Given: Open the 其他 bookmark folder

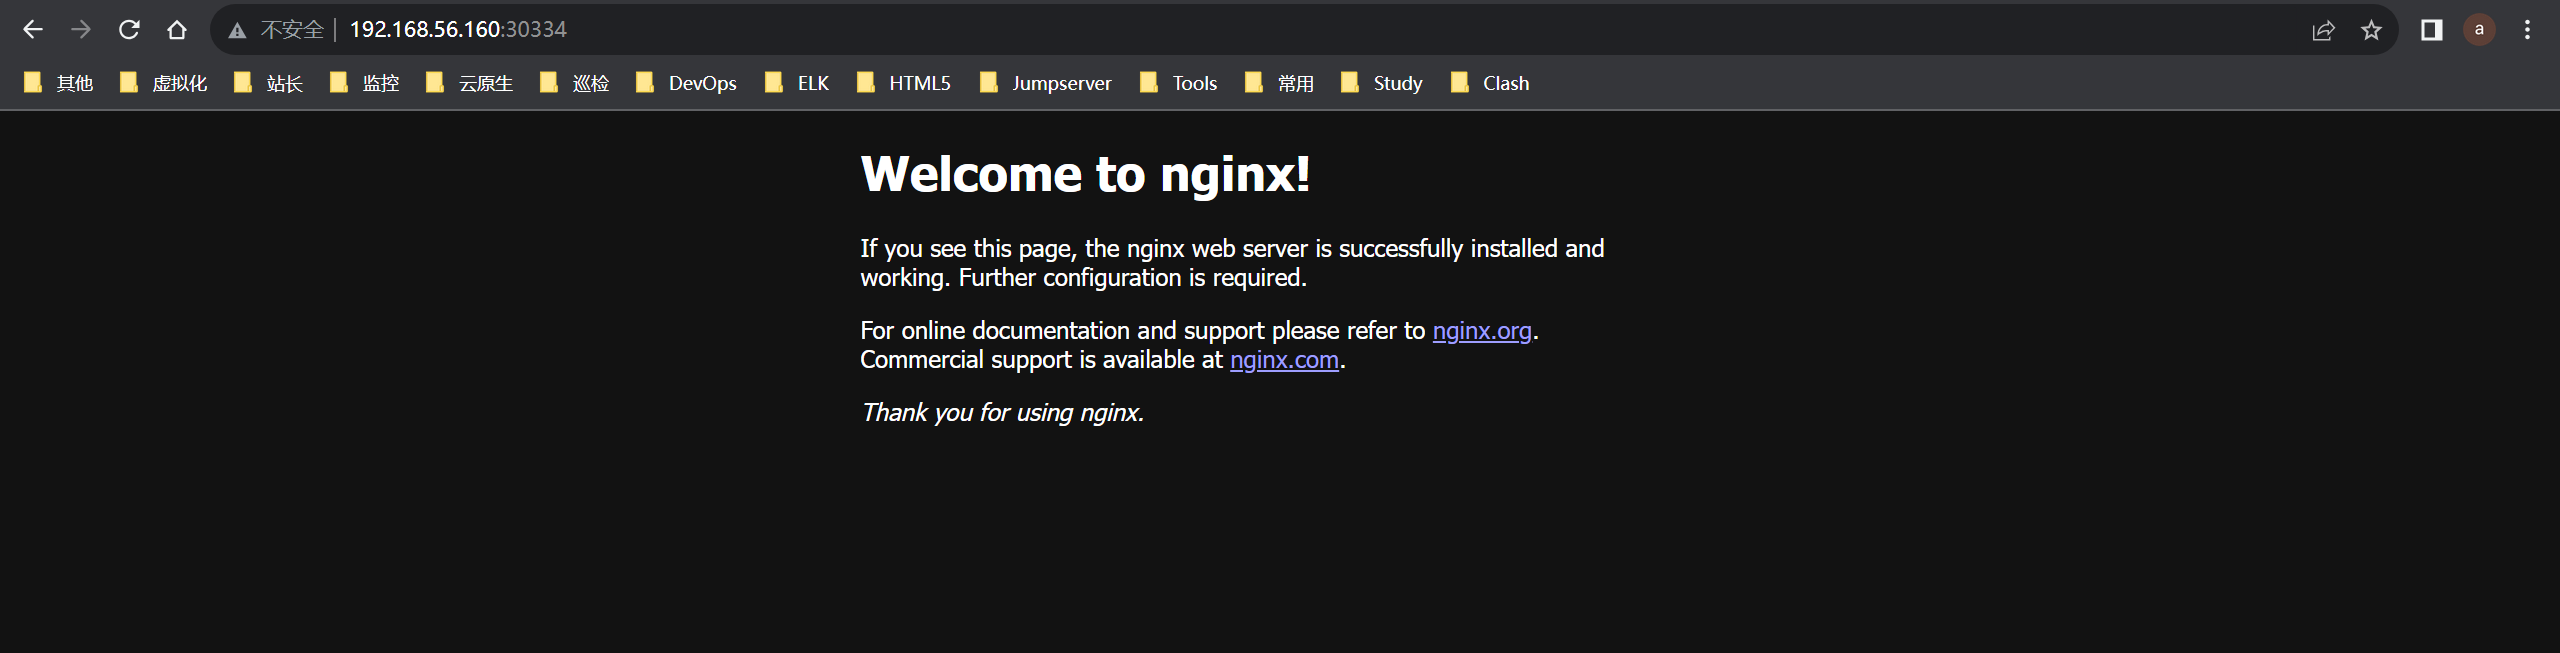Looking at the screenshot, I should (59, 83).
